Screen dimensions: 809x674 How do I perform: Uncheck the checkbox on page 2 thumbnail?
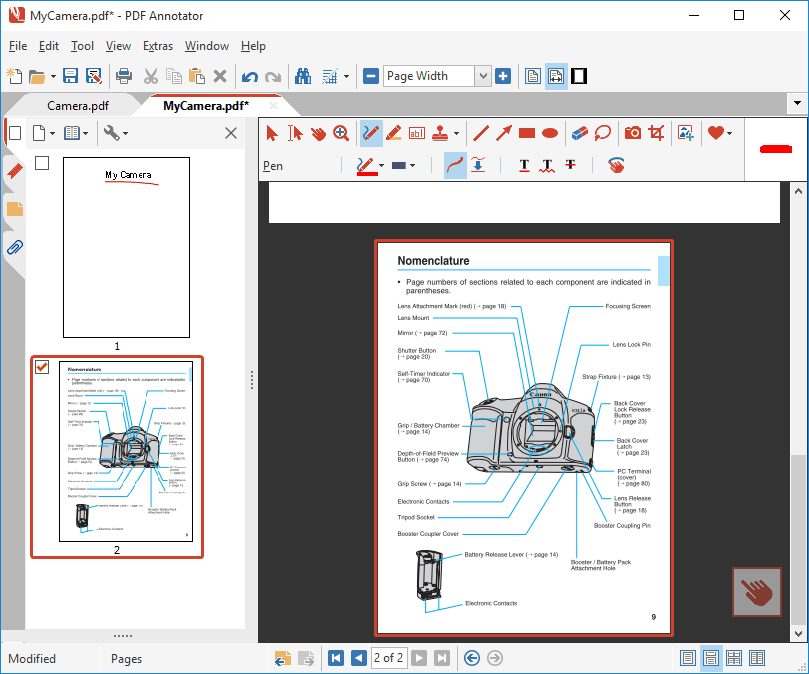[x=42, y=367]
